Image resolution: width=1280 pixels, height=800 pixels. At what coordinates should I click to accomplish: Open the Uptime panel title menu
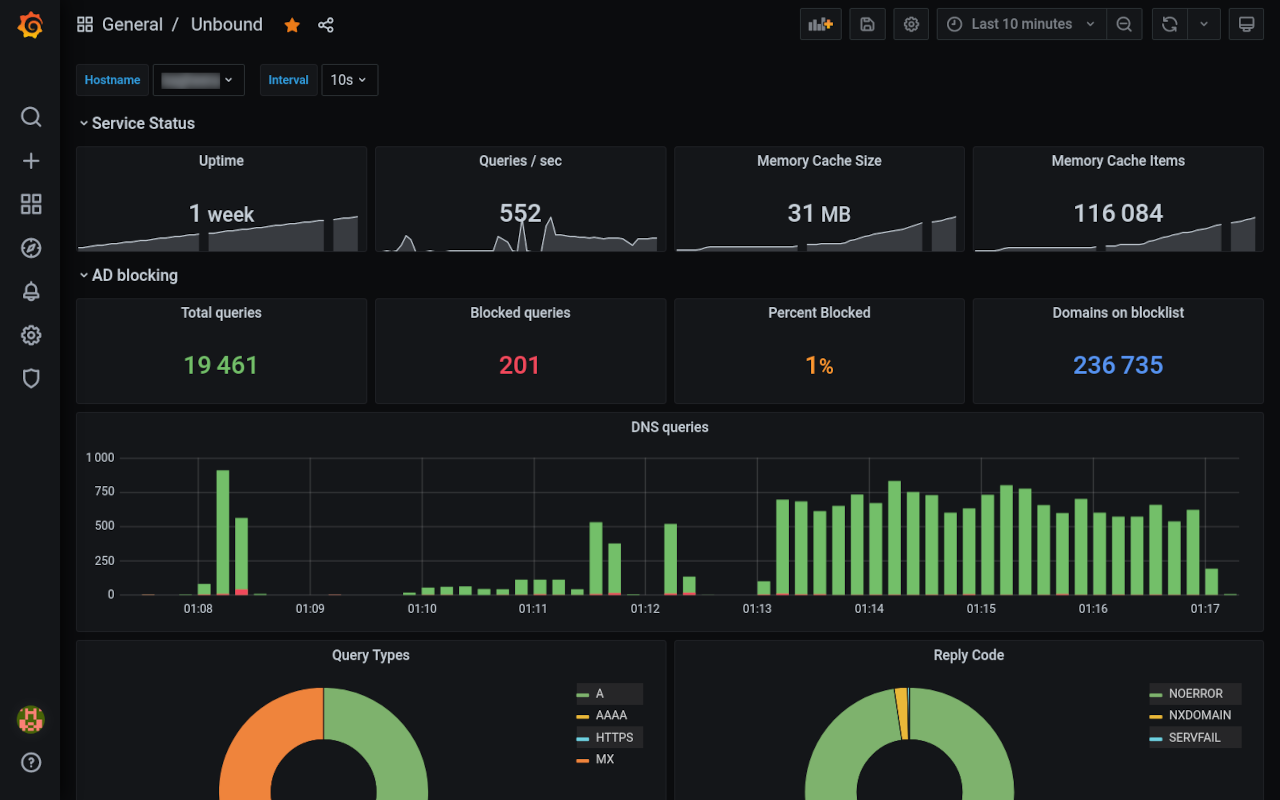[x=221, y=161]
